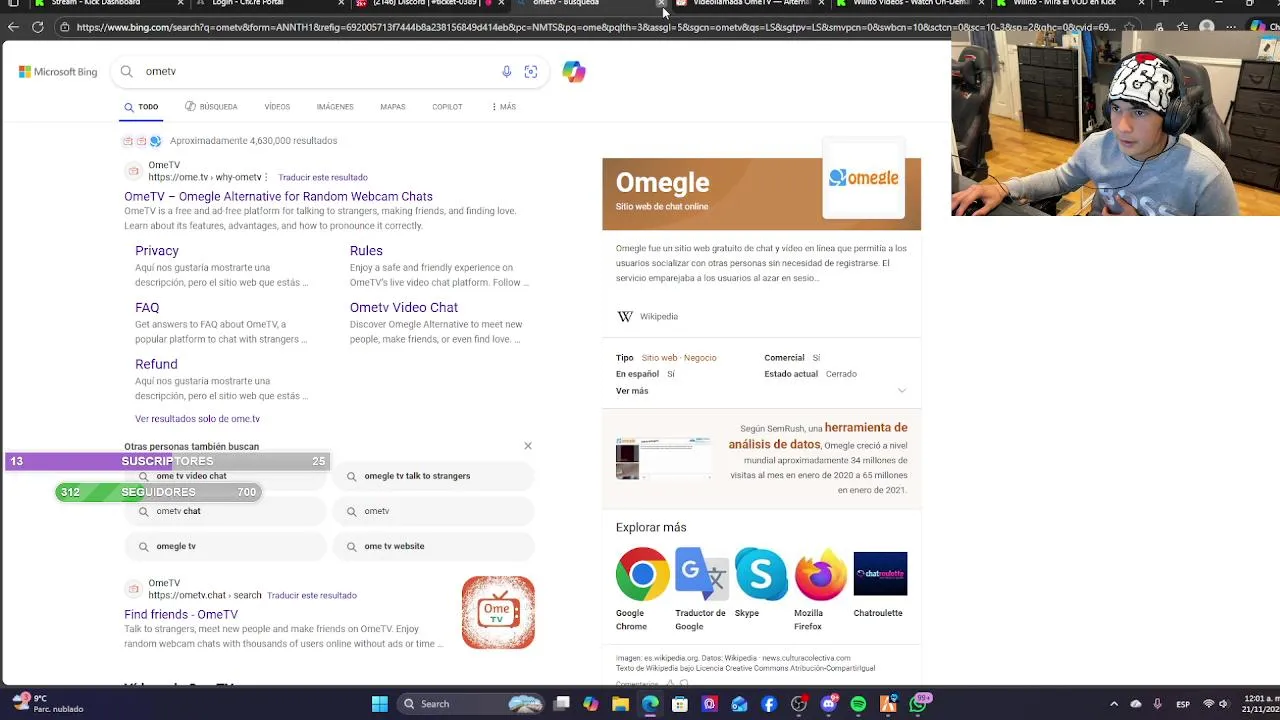Select the ometv chat suggestion

[x=227, y=511]
